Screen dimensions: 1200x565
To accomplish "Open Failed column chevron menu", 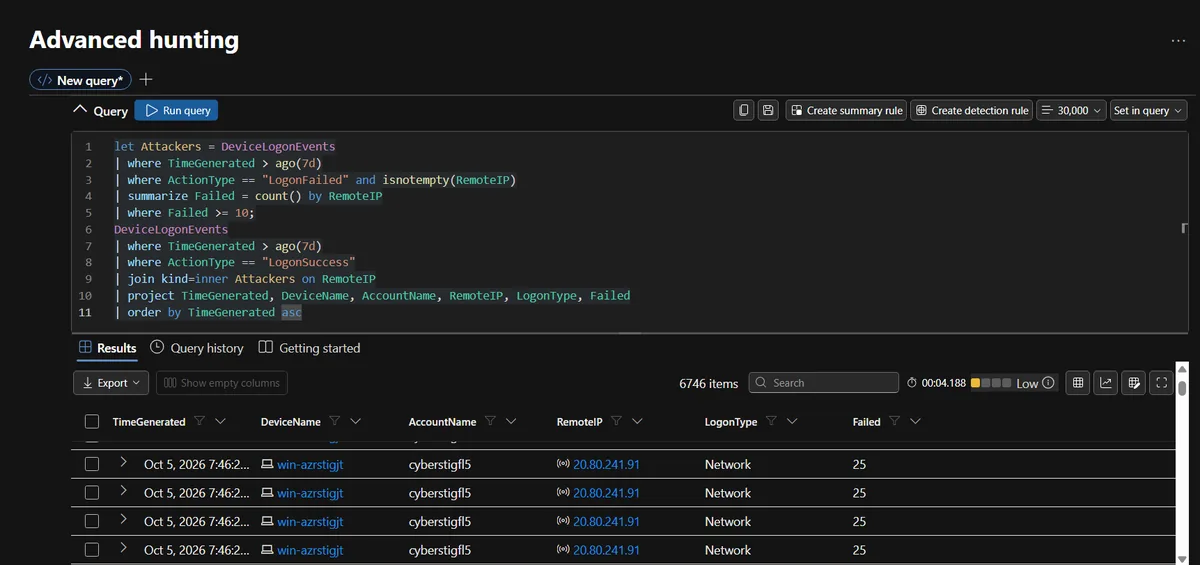I will tap(914, 422).
